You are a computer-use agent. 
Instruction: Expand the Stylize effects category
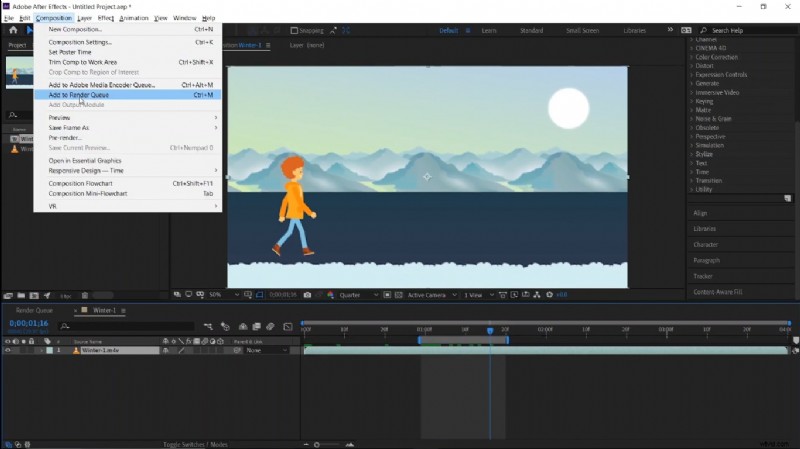coord(692,154)
